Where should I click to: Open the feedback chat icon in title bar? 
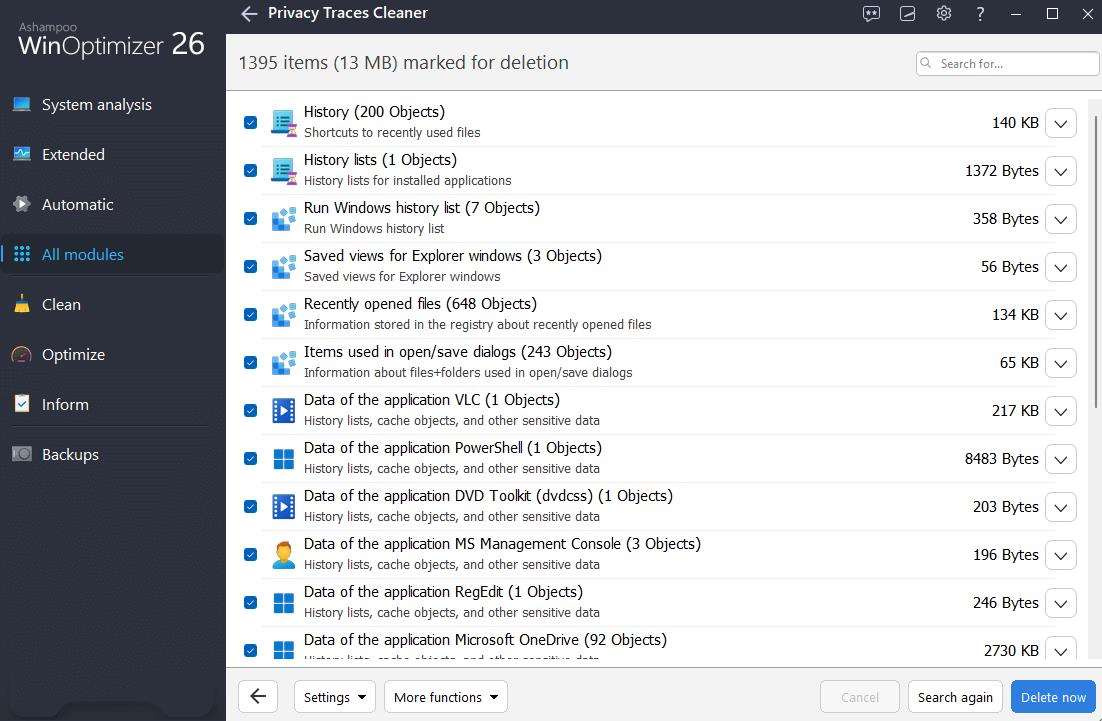[x=871, y=14]
